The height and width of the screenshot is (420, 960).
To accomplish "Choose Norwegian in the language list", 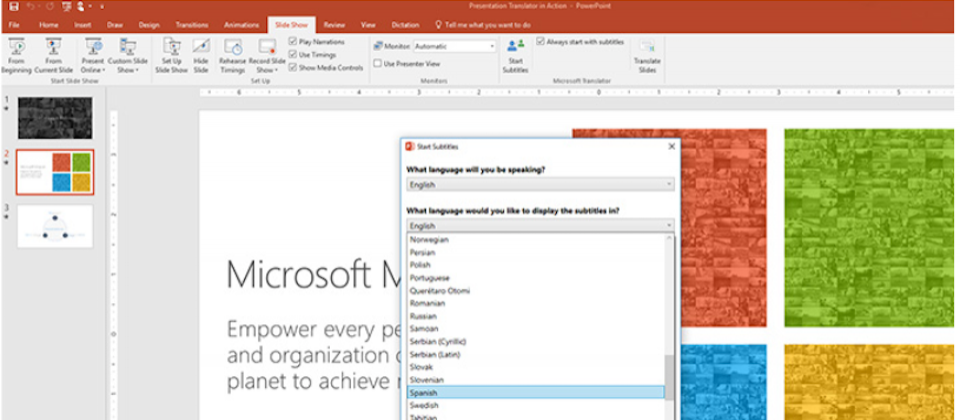I will click(536, 240).
